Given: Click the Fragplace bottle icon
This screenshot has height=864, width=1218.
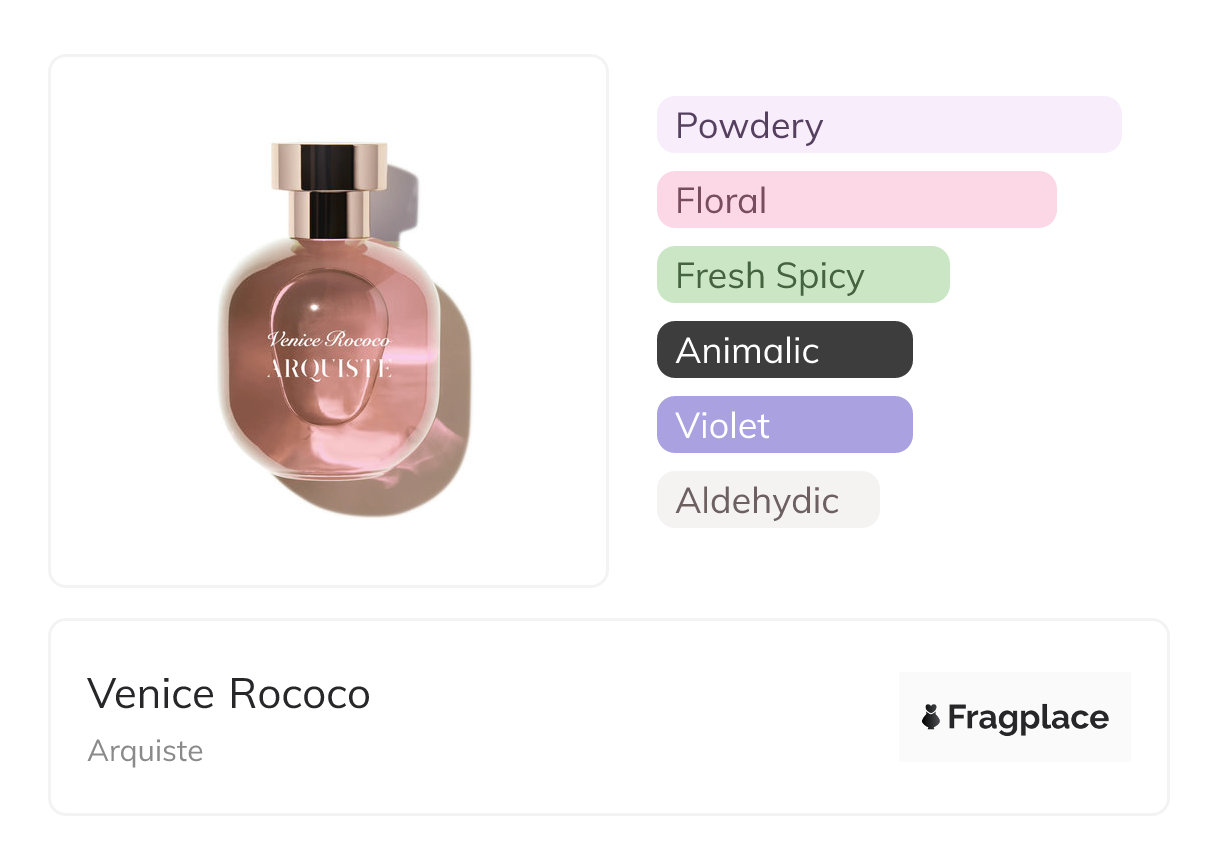Looking at the screenshot, I should click(931, 717).
